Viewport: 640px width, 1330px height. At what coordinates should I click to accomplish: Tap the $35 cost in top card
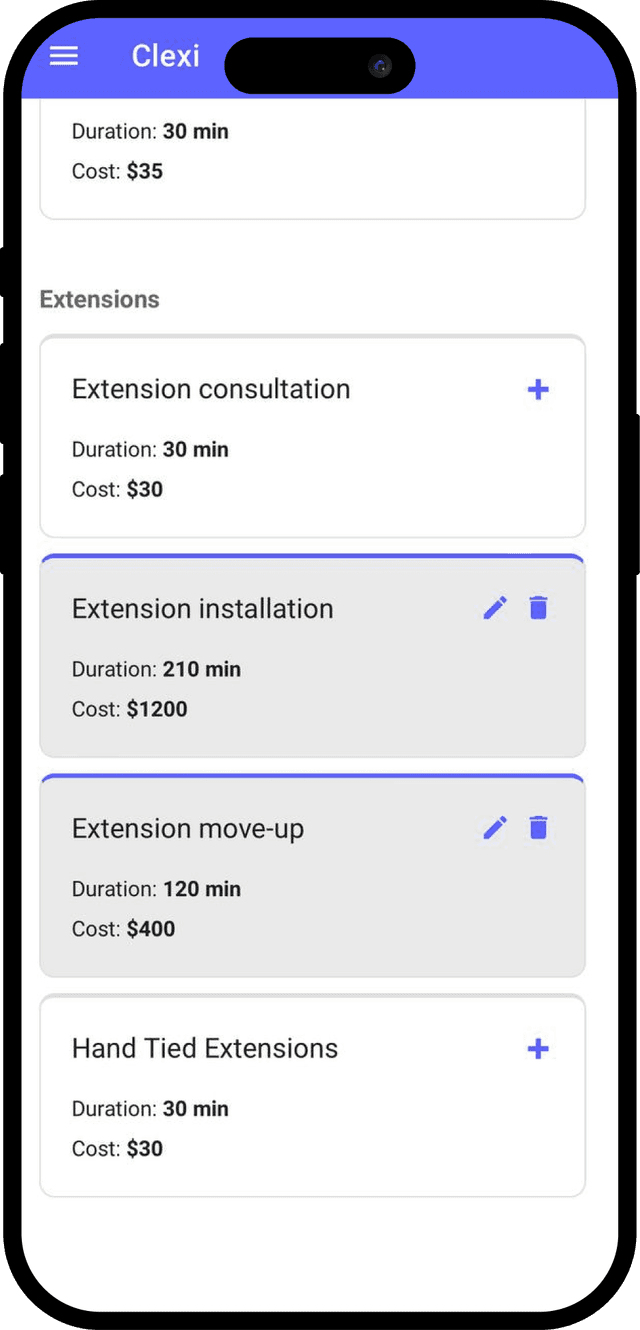[145, 171]
